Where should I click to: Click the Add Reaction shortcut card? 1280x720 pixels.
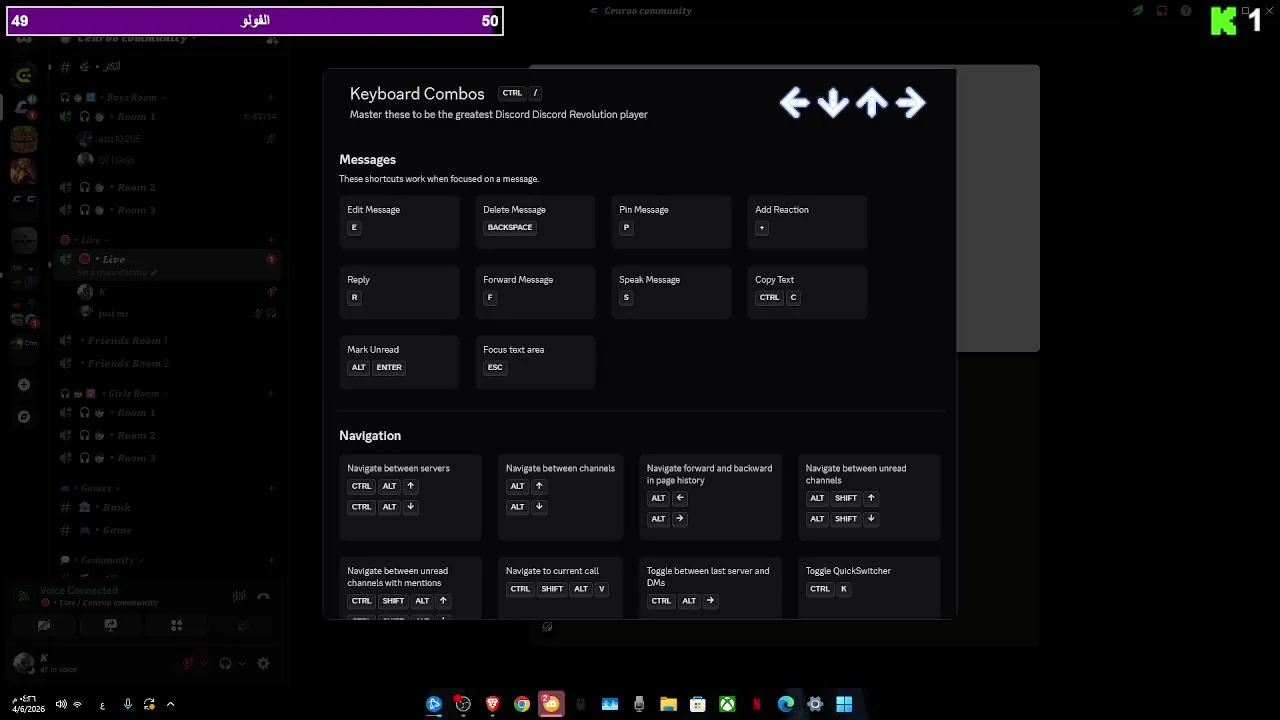pos(807,222)
